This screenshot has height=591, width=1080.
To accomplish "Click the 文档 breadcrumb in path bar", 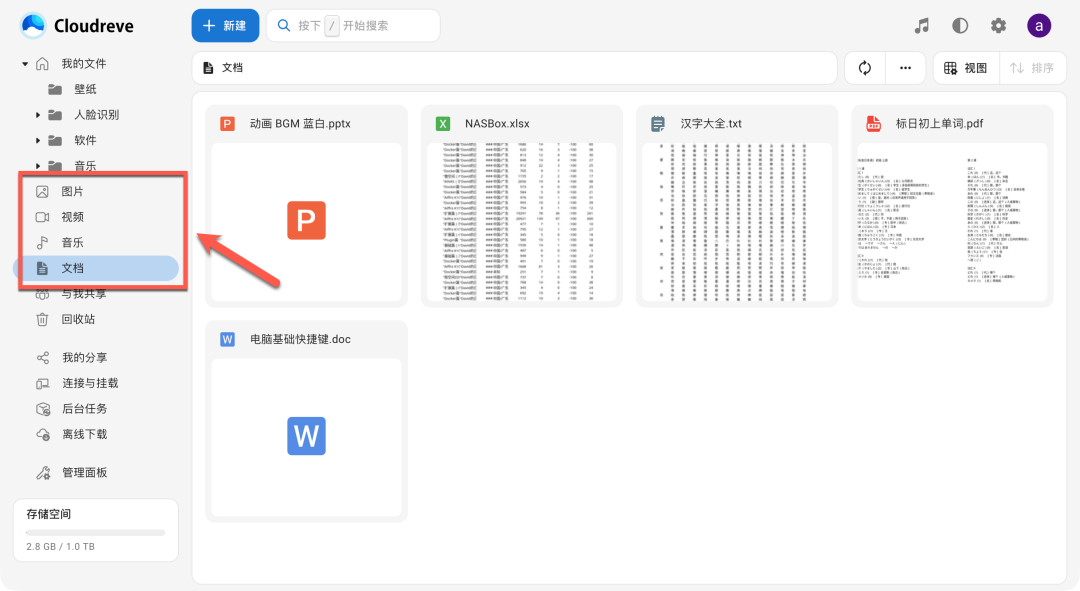I will 223,68.
